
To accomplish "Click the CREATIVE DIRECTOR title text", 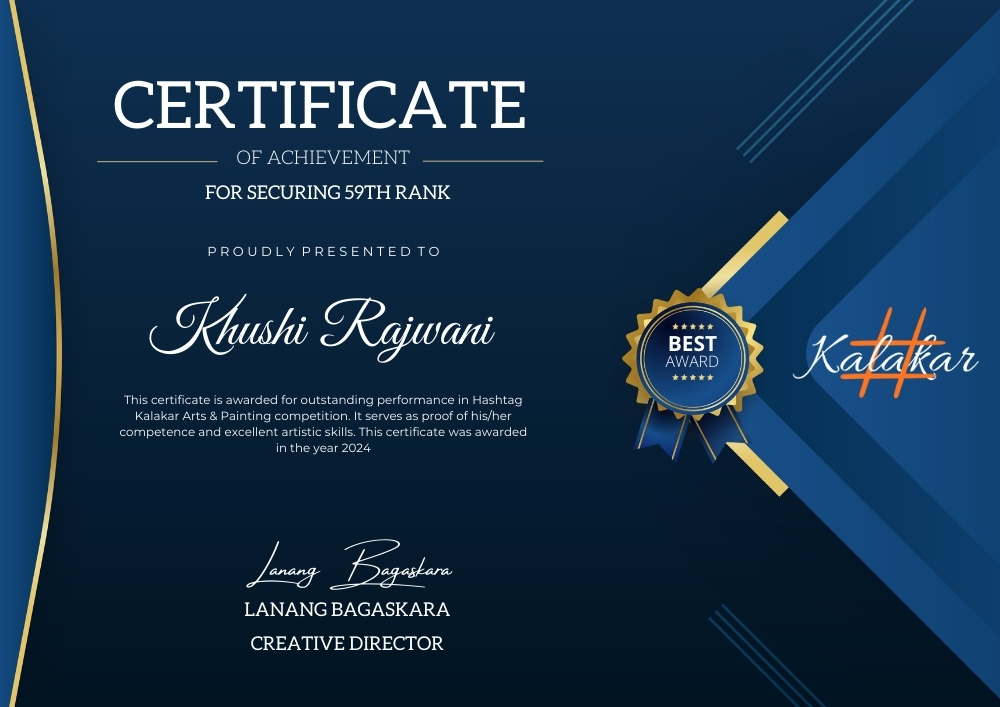I will point(347,643).
